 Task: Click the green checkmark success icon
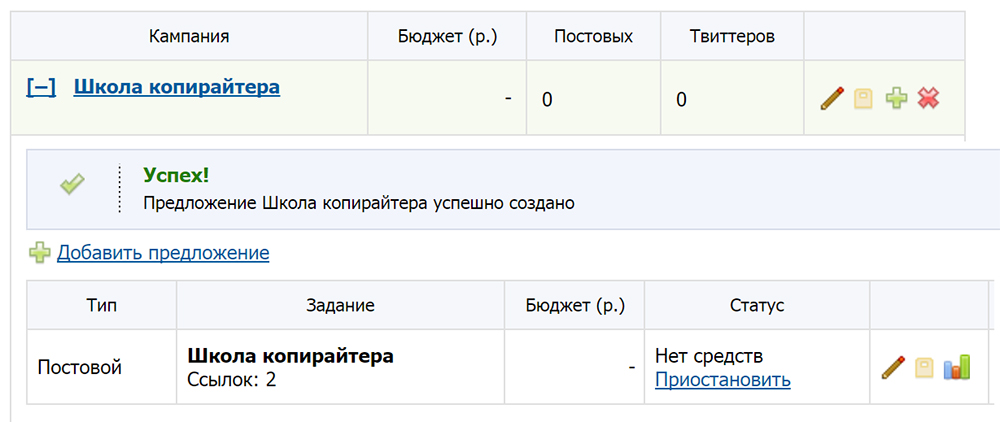[72, 184]
